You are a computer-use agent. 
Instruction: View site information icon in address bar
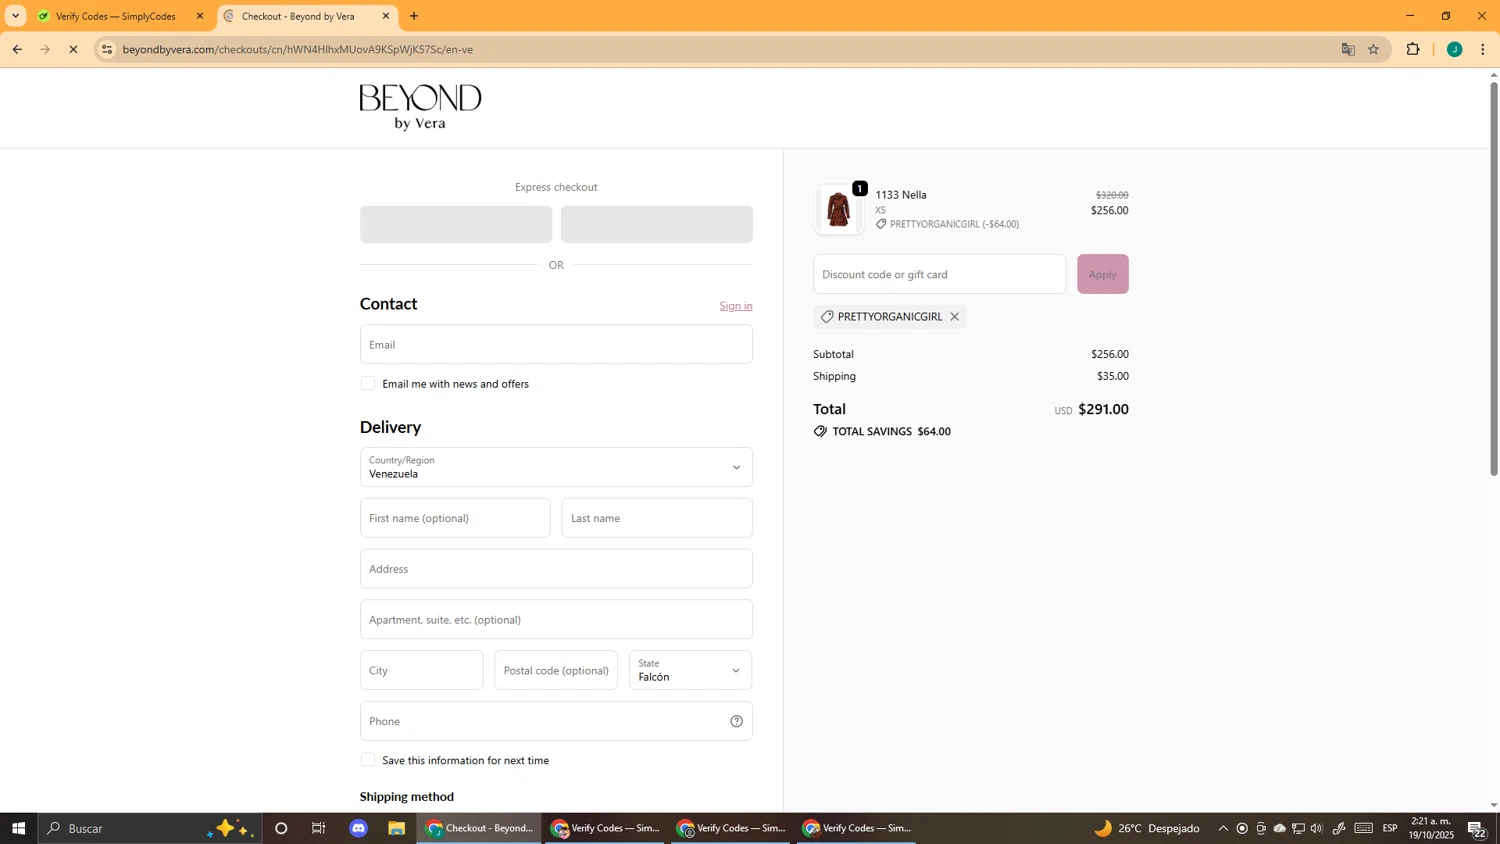point(107,49)
